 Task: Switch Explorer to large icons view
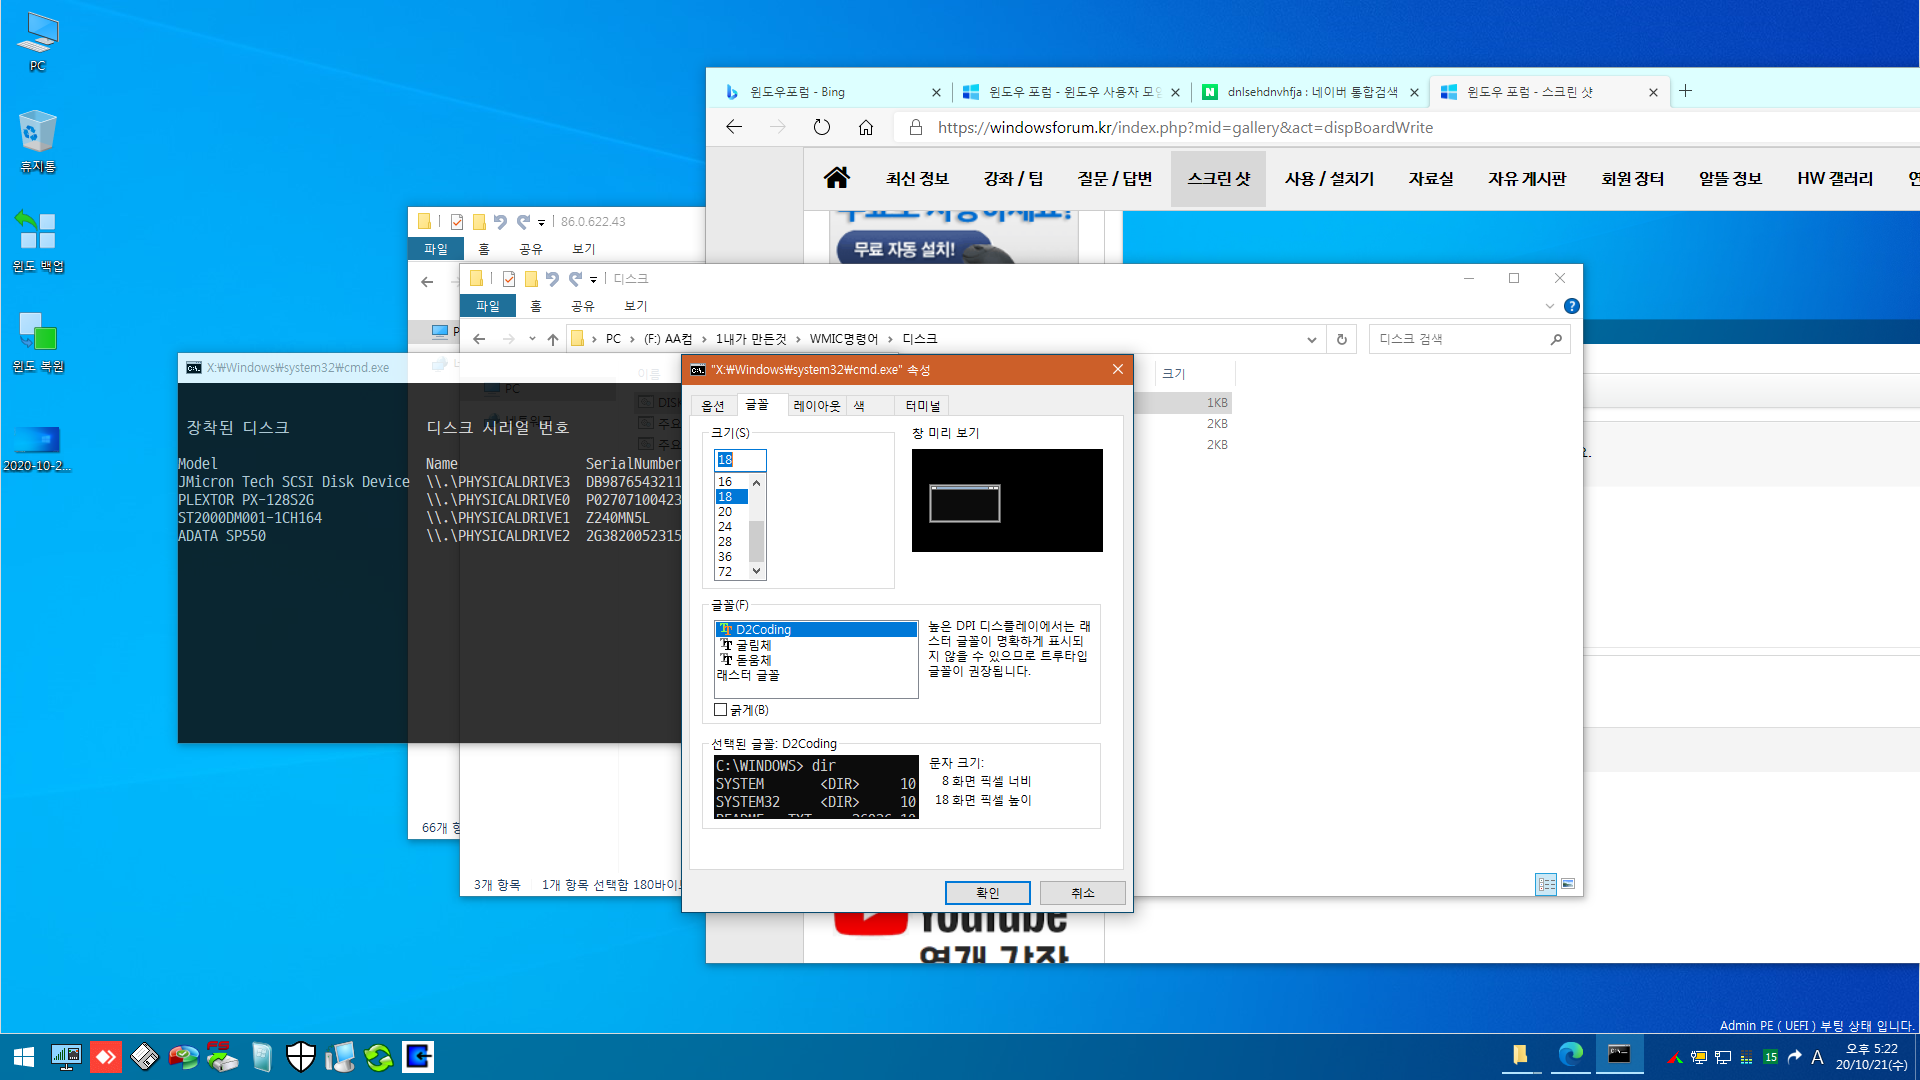[x=1568, y=884]
